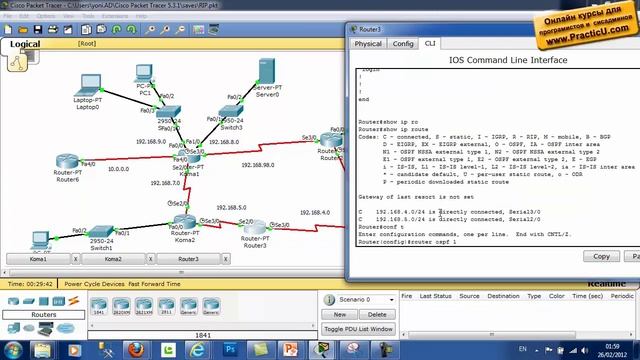Select the Hubs device category icon
Viewport: 640px width, 360px height.
44,301
